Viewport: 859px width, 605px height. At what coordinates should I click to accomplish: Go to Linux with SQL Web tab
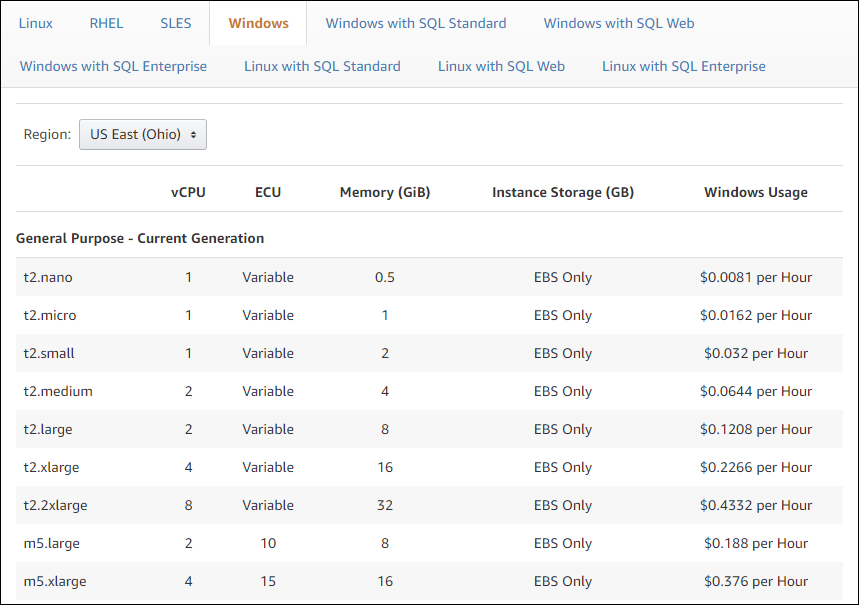click(x=501, y=66)
